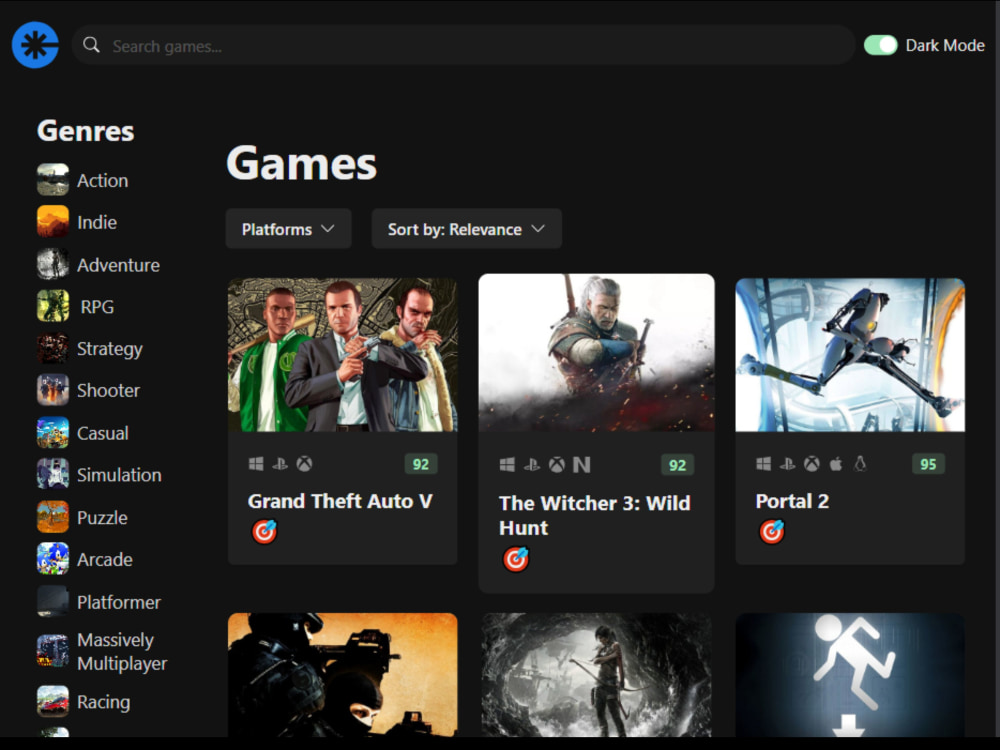The height and width of the screenshot is (750, 1000).
Task: Click Xbox icon on The Witcher 3 card
Action: click(557, 465)
